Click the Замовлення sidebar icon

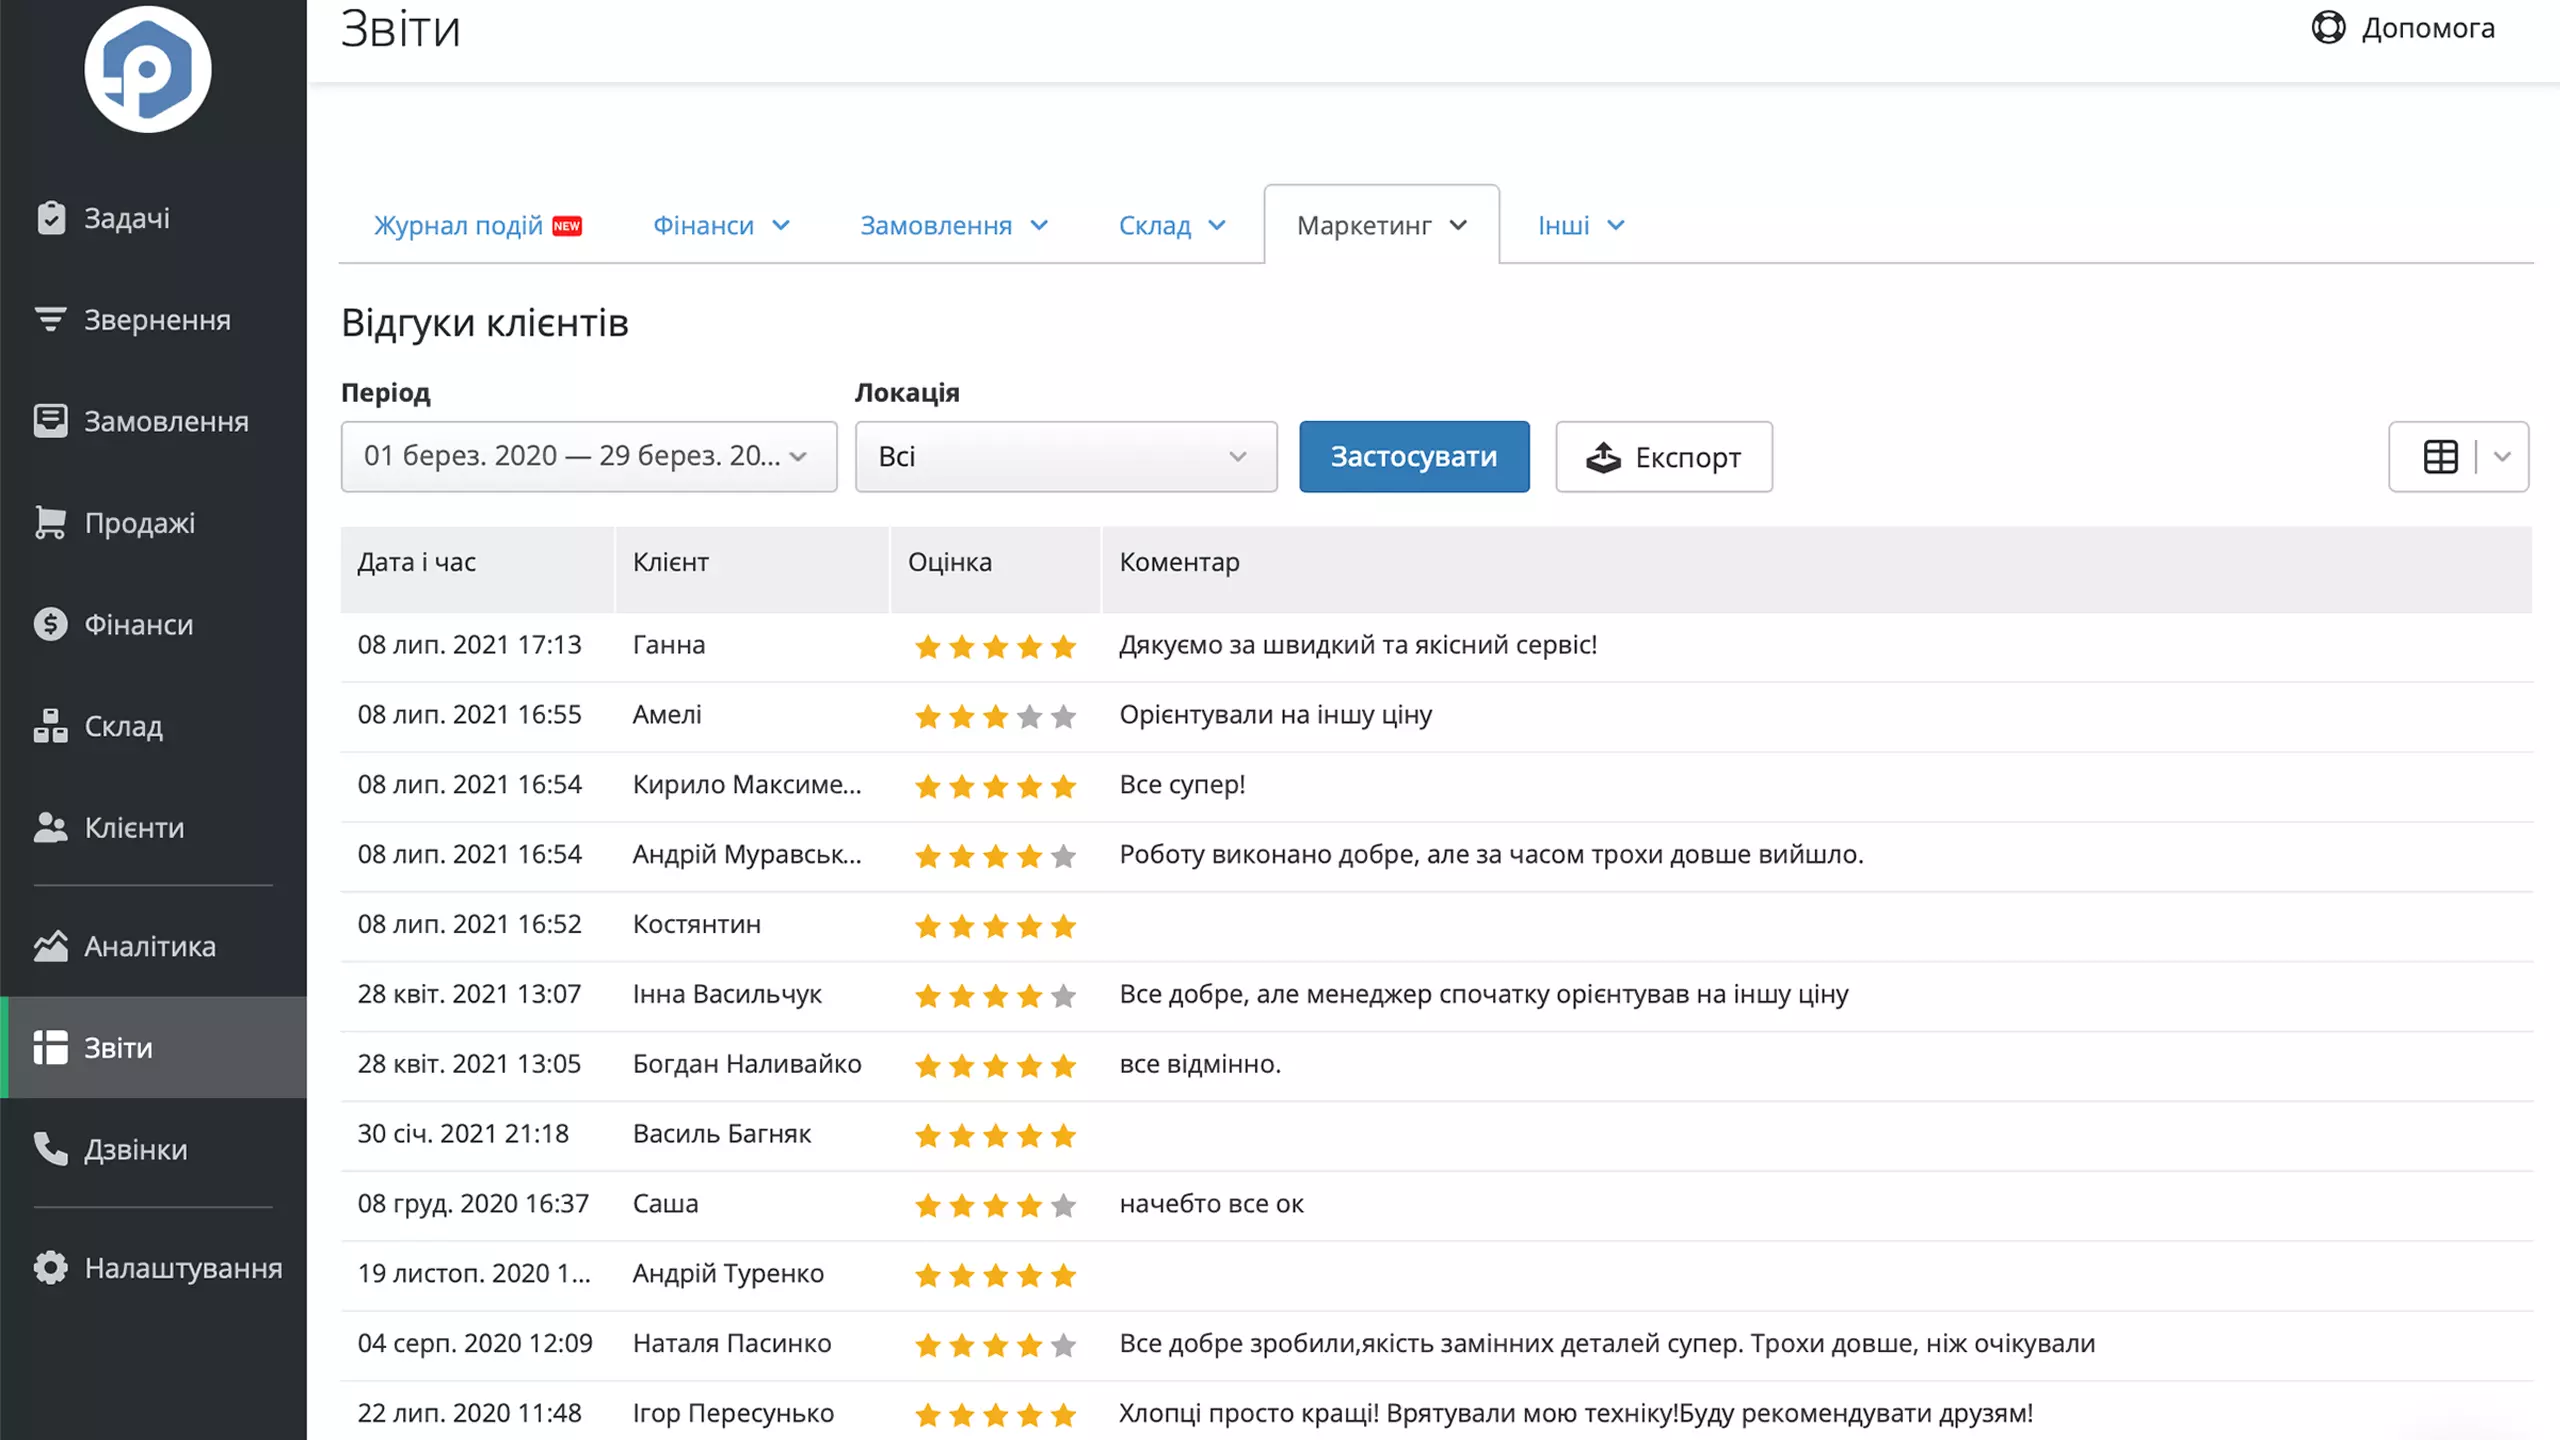point(50,421)
